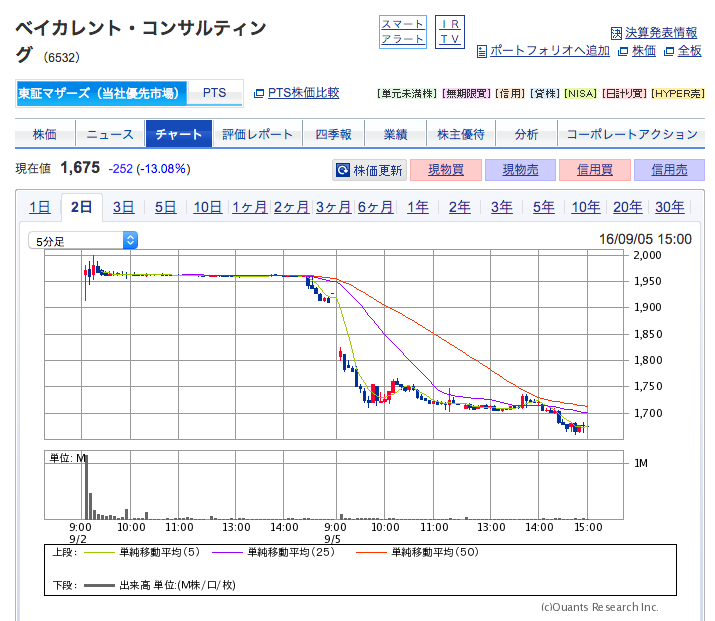Click the new-window icon beside PTS株価比較
The width and height of the screenshot is (715, 621).
pos(259,93)
